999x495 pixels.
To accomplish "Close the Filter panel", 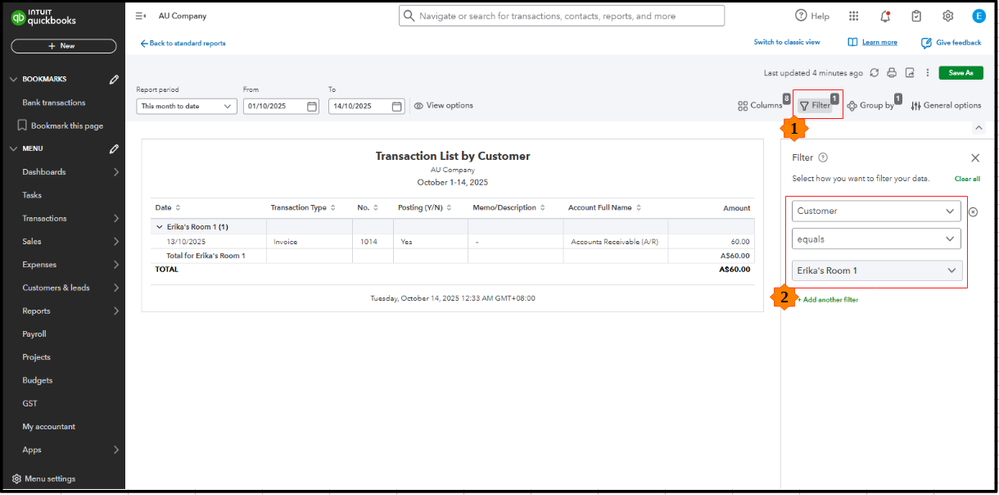I will pyautogui.click(x=975, y=158).
